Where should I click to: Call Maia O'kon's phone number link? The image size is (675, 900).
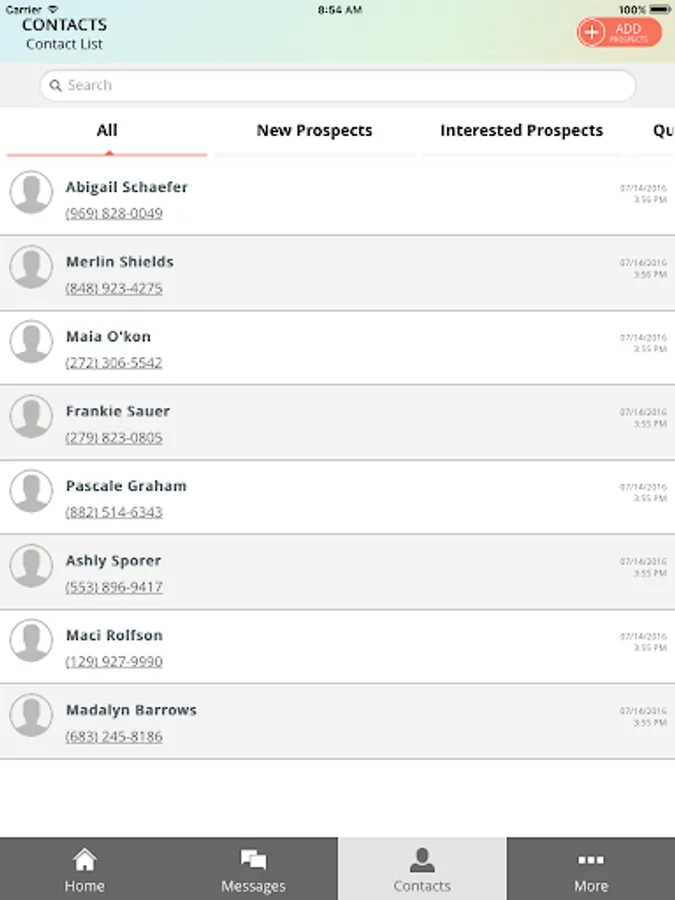click(x=114, y=363)
